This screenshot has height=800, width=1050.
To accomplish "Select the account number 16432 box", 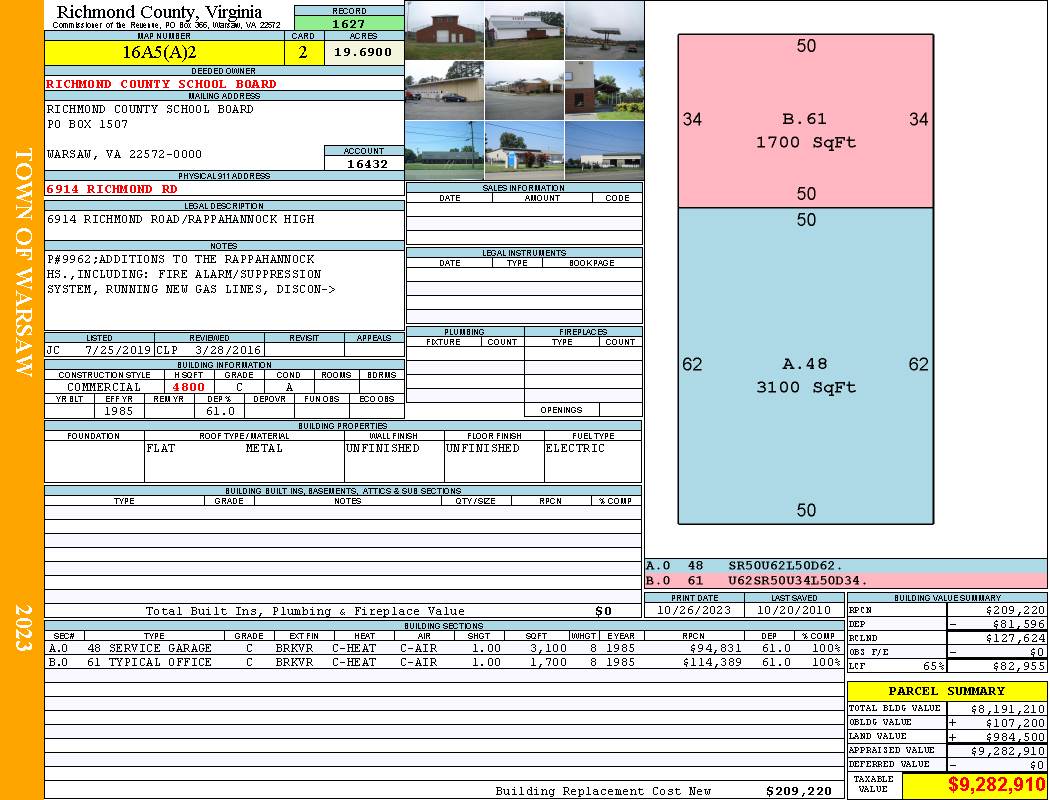I will coord(364,164).
